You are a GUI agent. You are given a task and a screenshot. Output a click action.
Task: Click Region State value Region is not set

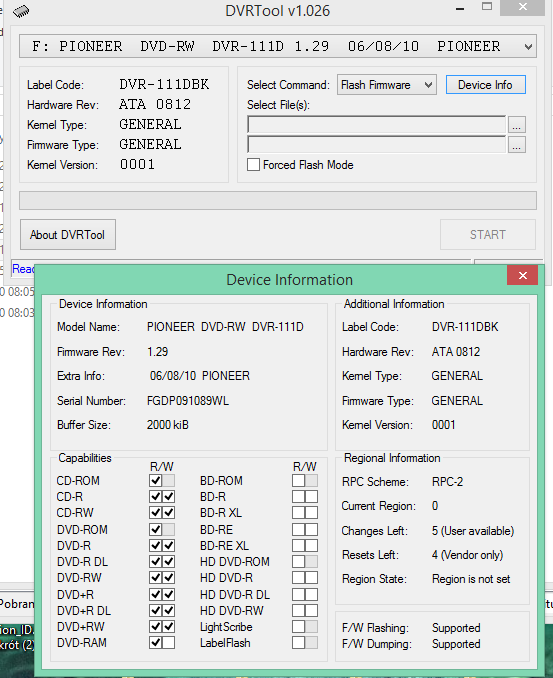(x=471, y=579)
